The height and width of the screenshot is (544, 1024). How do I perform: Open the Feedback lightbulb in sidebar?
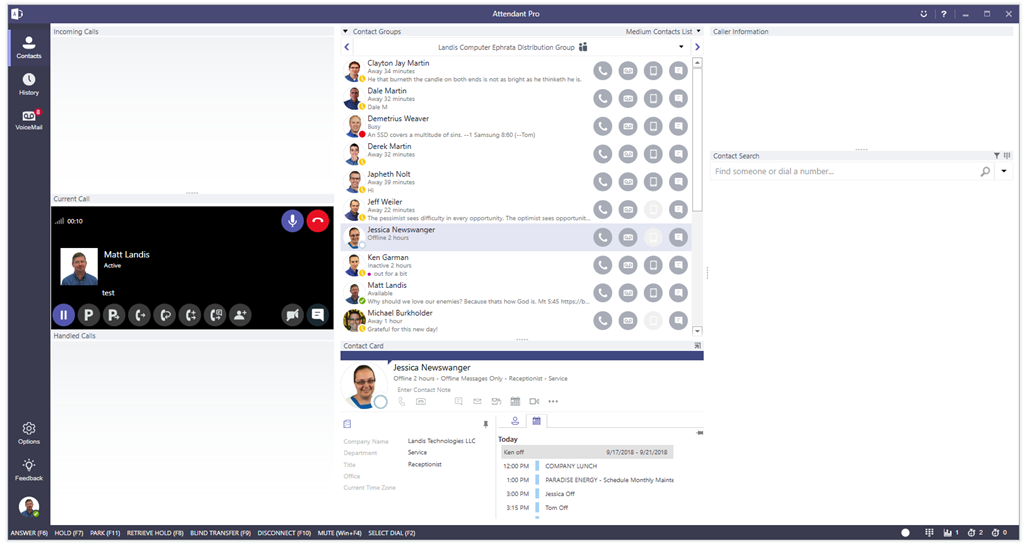(x=29, y=470)
